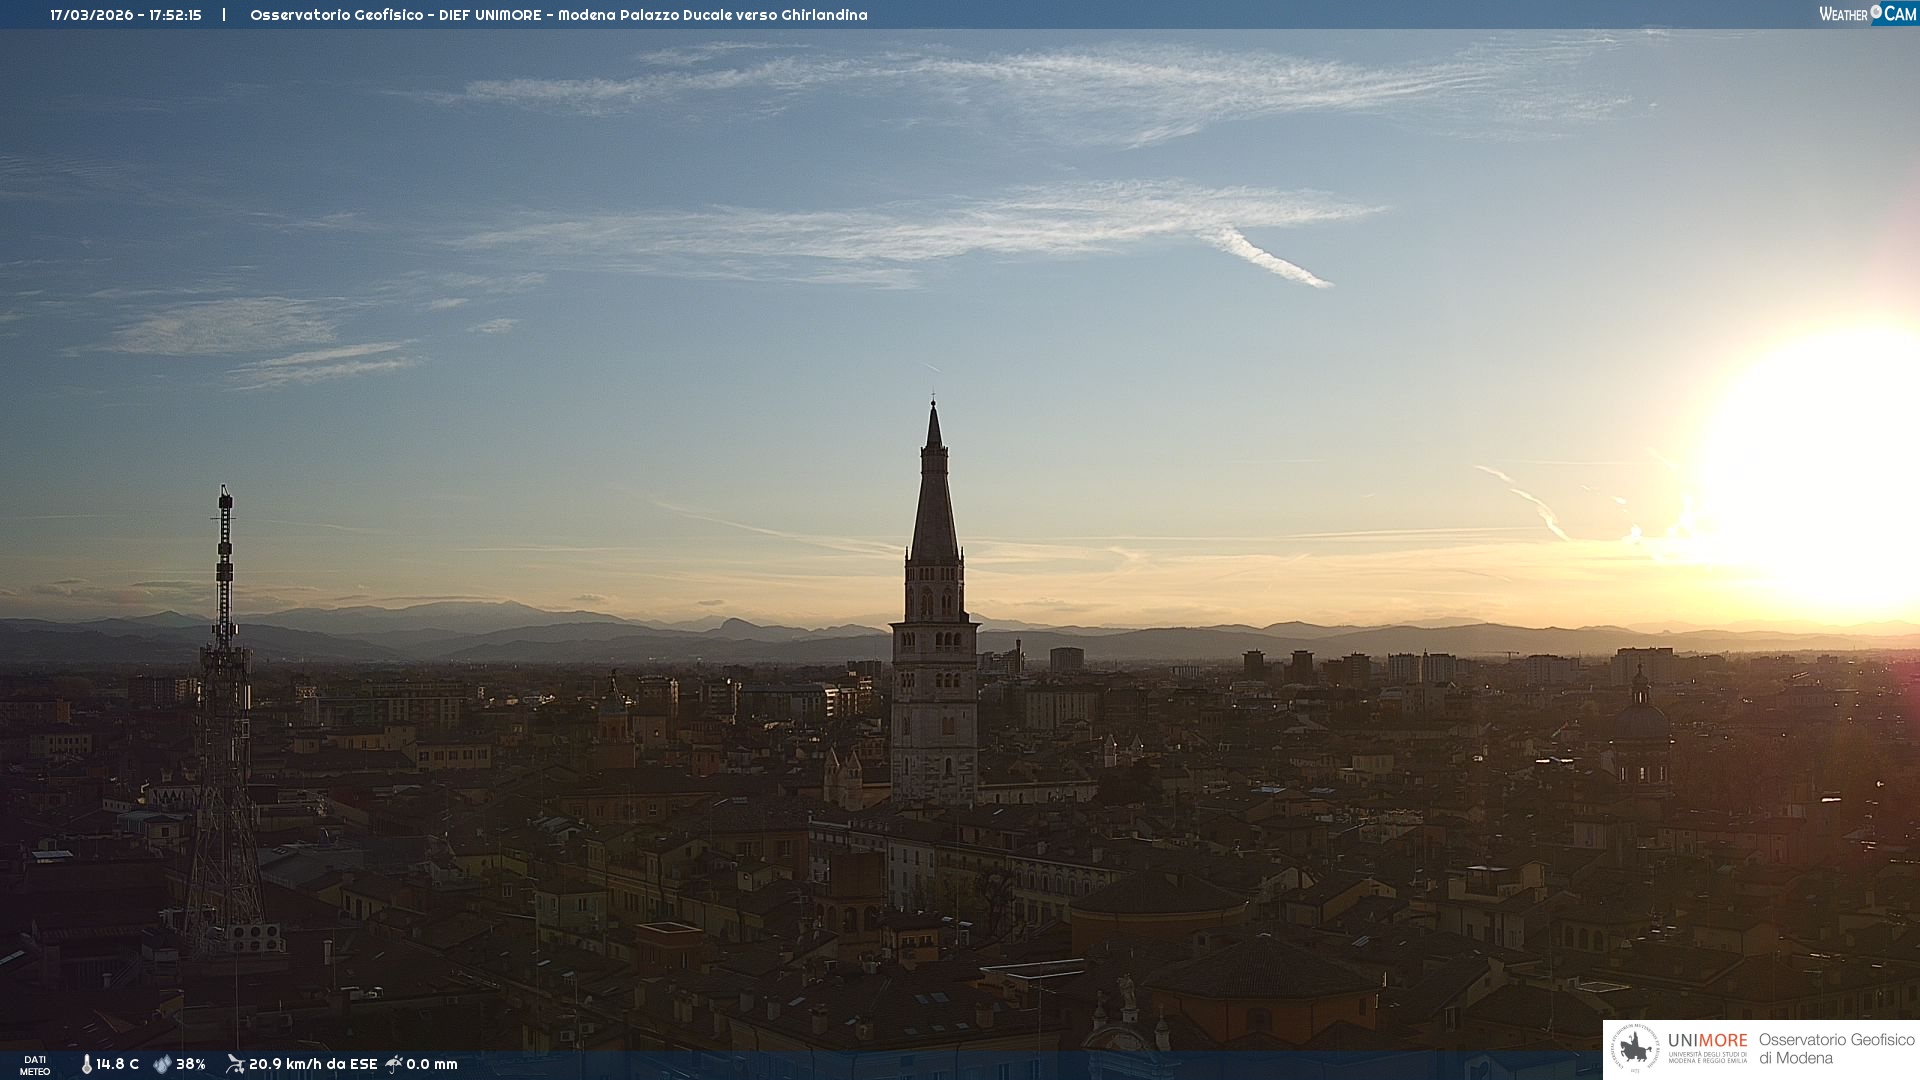The height and width of the screenshot is (1080, 1920).
Task: Click the 14.8 C temperature reading
Action: point(117,1064)
